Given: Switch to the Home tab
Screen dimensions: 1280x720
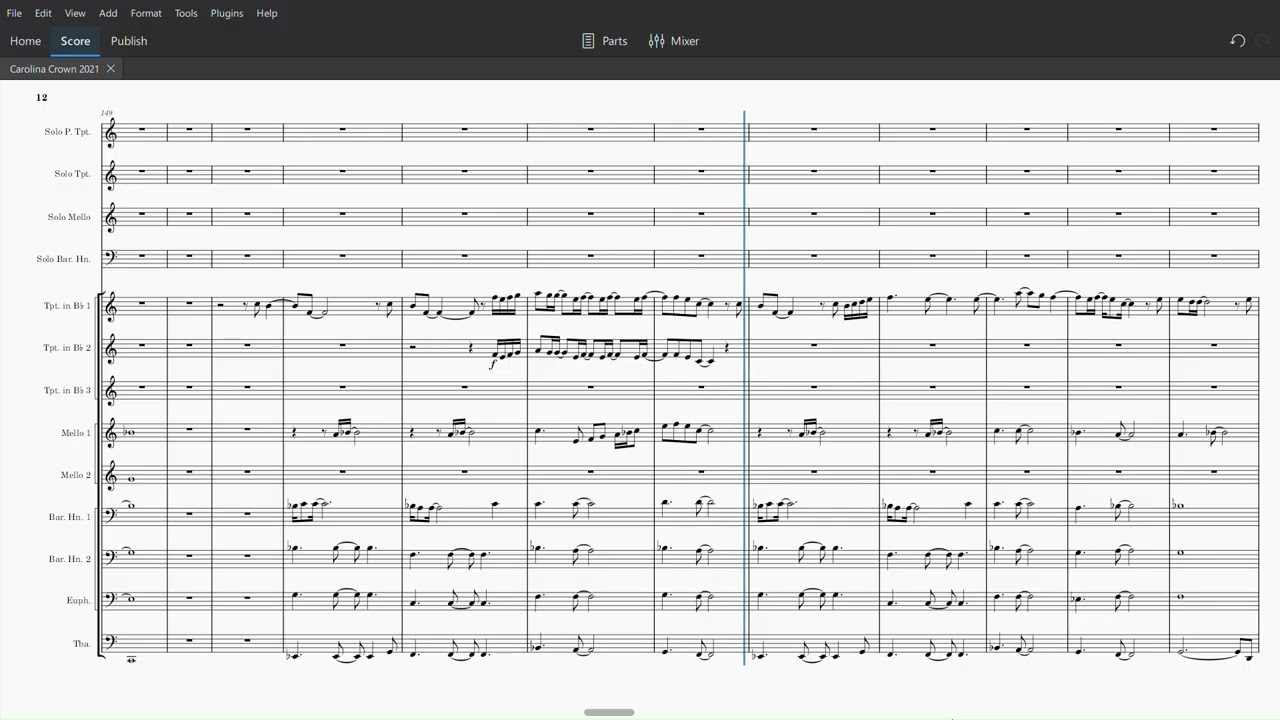Looking at the screenshot, I should click(25, 41).
